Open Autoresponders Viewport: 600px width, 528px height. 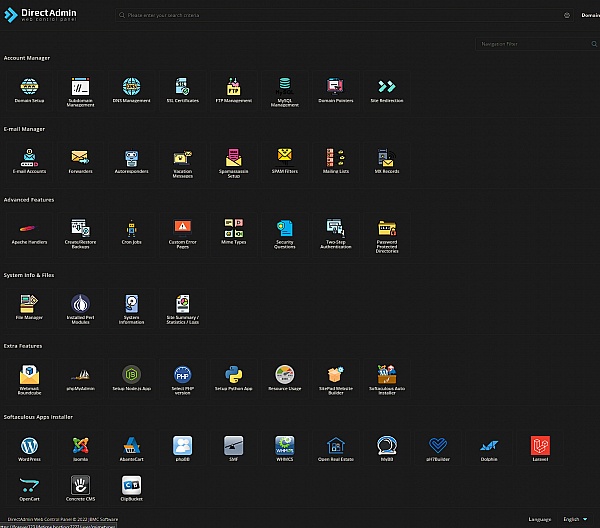pyautogui.click(x=131, y=161)
